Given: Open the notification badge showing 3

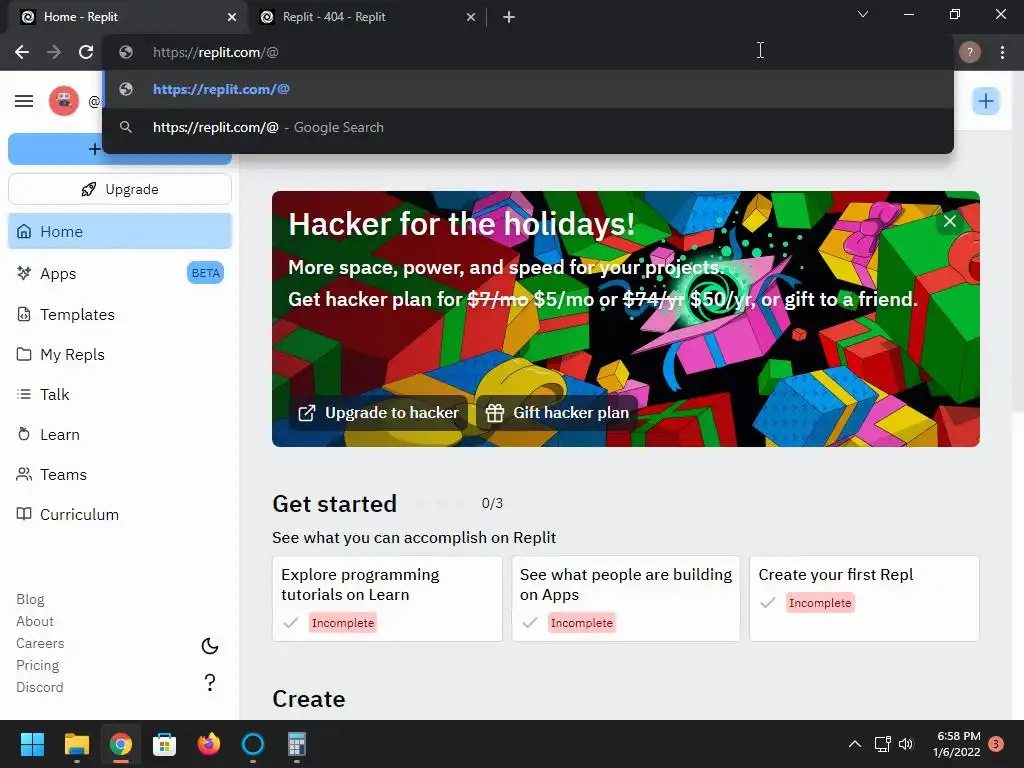Looking at the screenshot, I should (996, 744).
